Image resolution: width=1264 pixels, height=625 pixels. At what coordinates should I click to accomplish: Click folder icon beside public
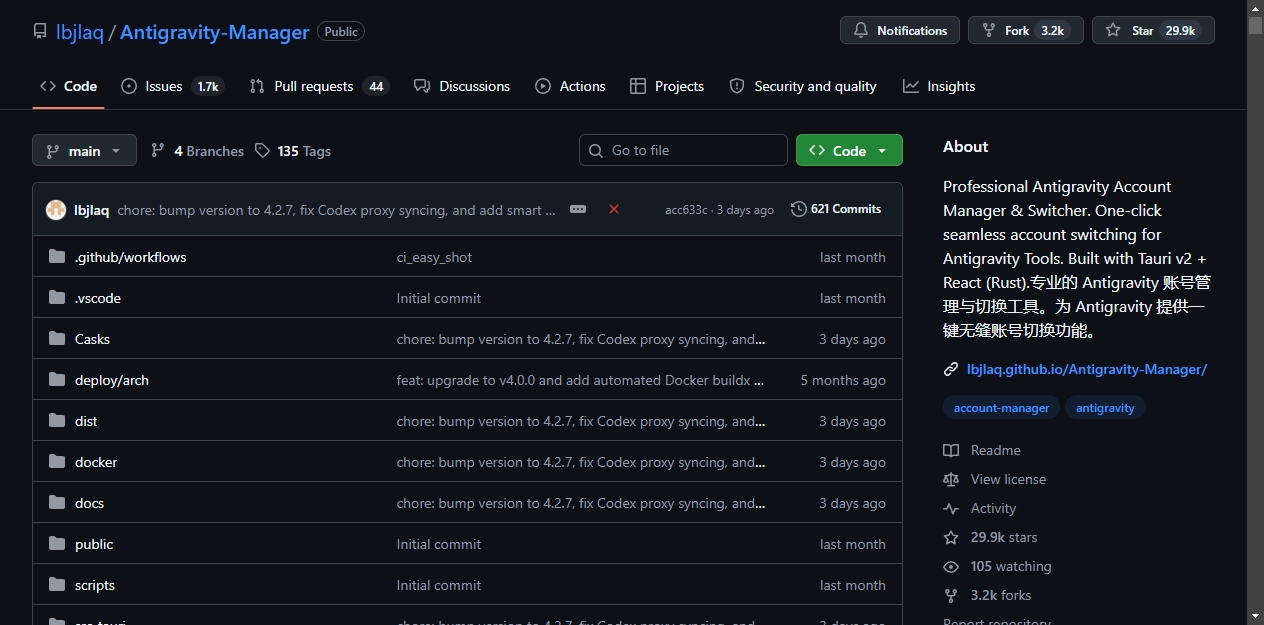[57, 544]
